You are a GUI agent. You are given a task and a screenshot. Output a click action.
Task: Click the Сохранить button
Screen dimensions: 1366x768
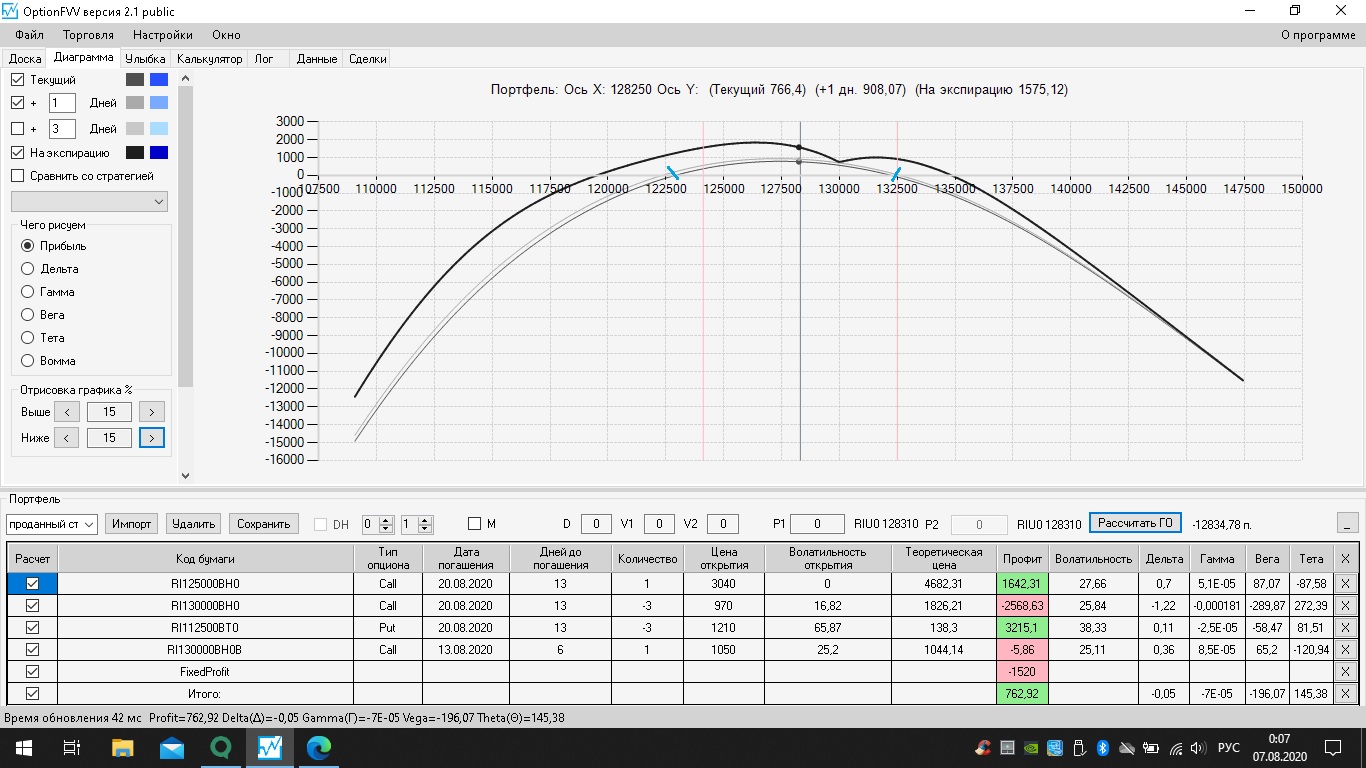pos(264,523)
